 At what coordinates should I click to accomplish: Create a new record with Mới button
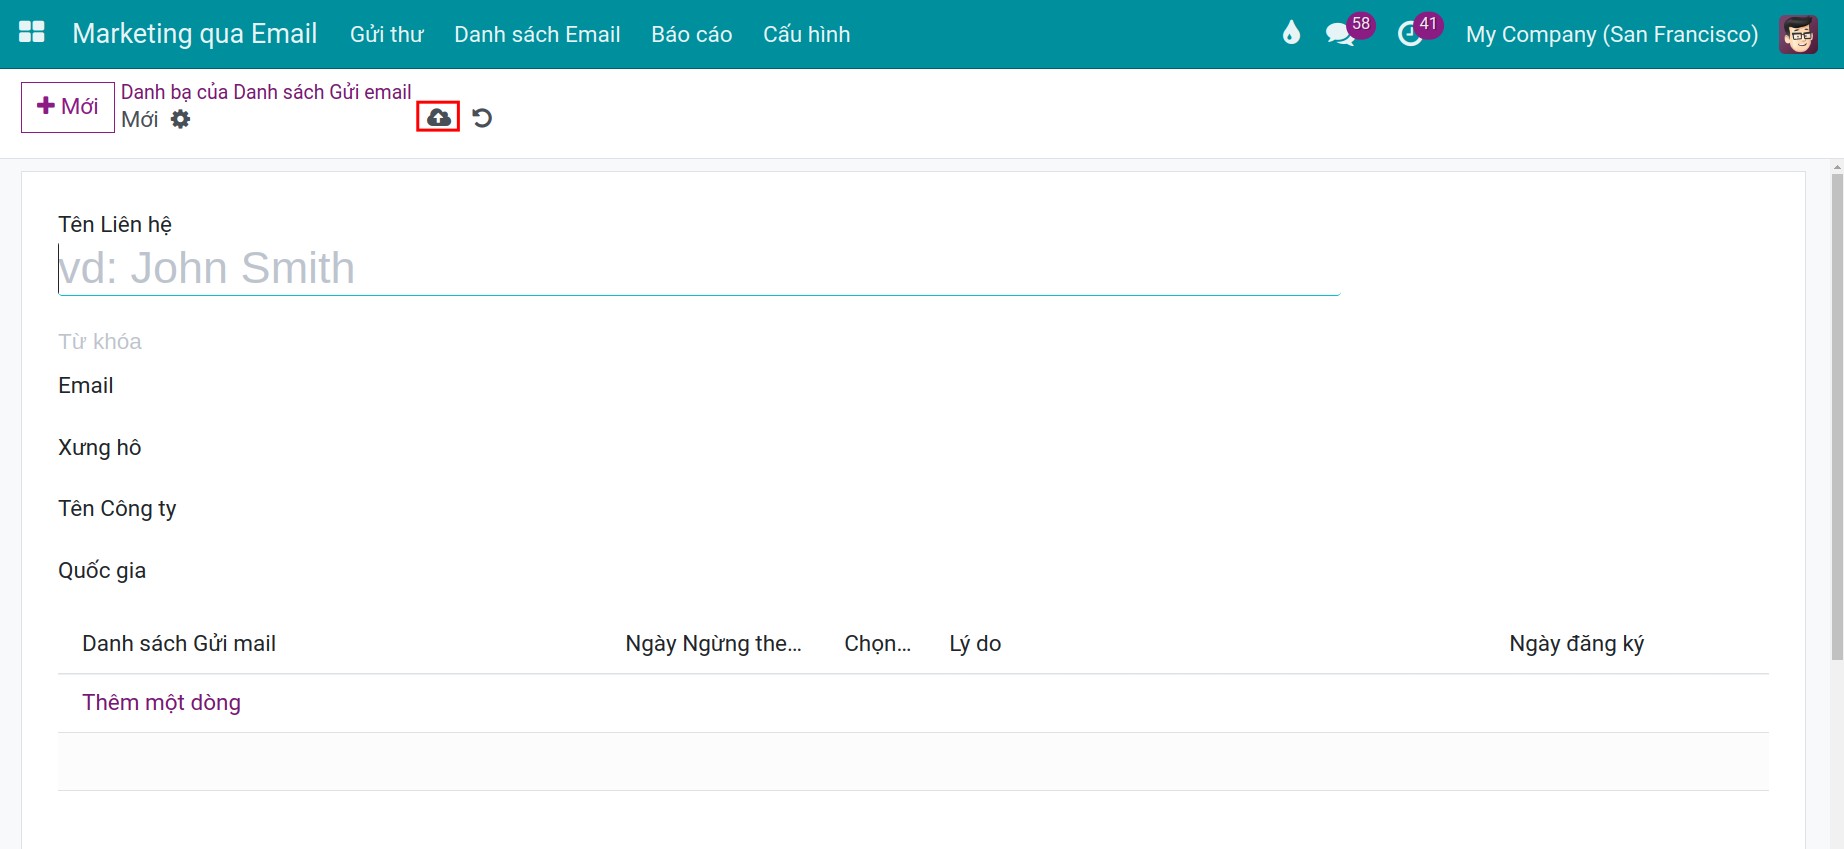coord(68,107)
